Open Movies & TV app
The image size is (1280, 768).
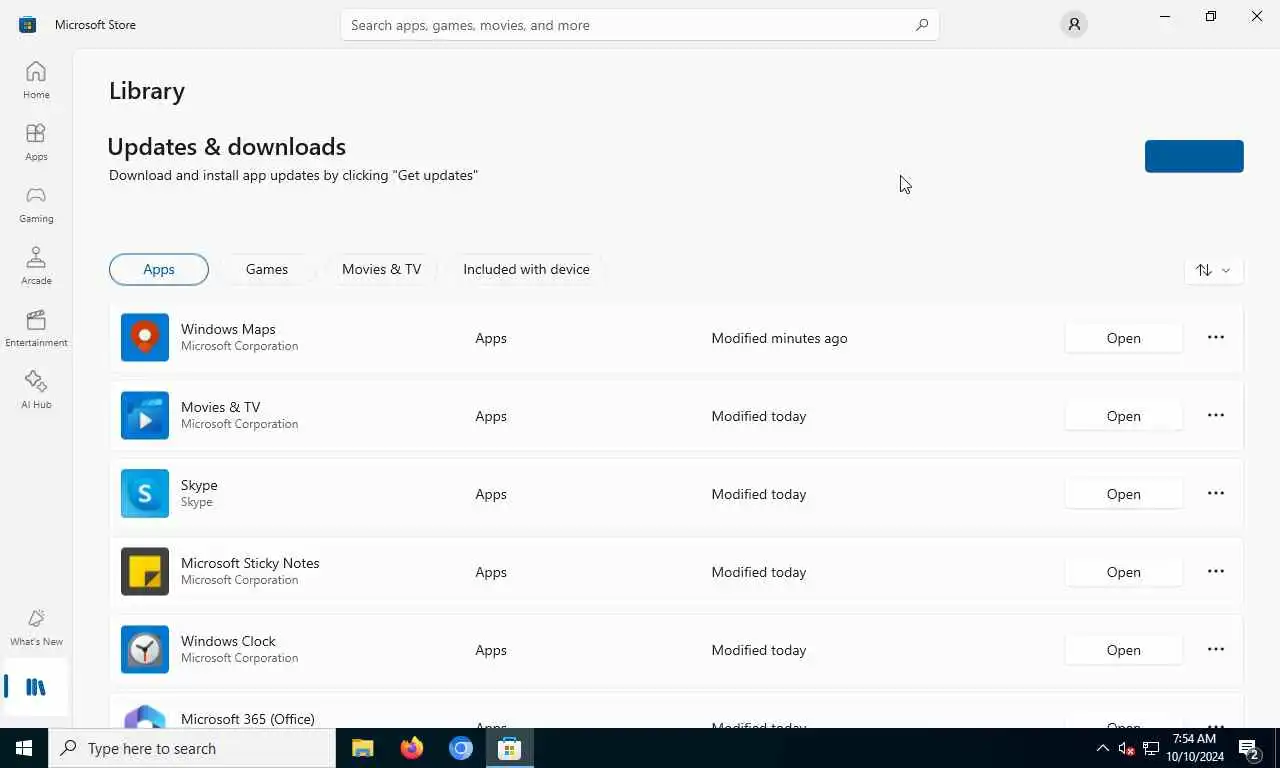(1123, 416)
